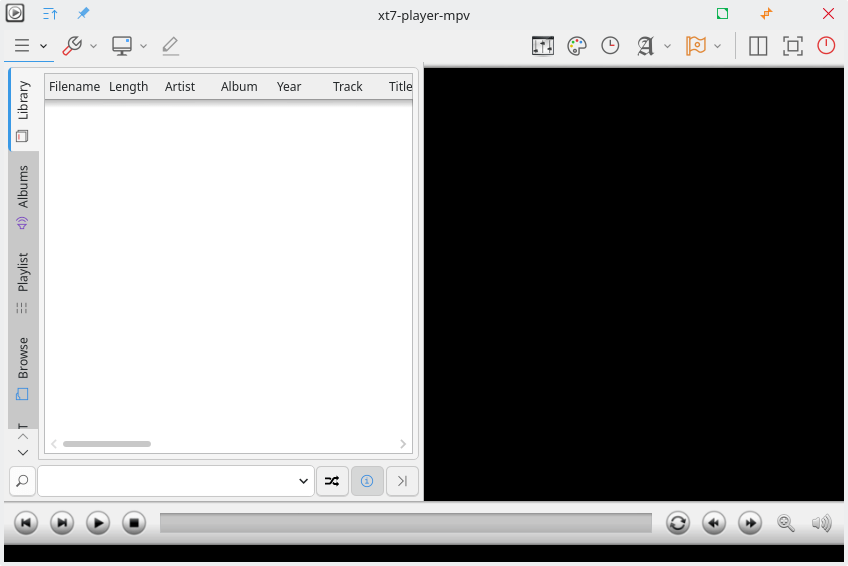Image resolution: width=848 pixels, height=566 pixels.
Task: Expand the monitor display dropdown arrow
Action: 143,46
